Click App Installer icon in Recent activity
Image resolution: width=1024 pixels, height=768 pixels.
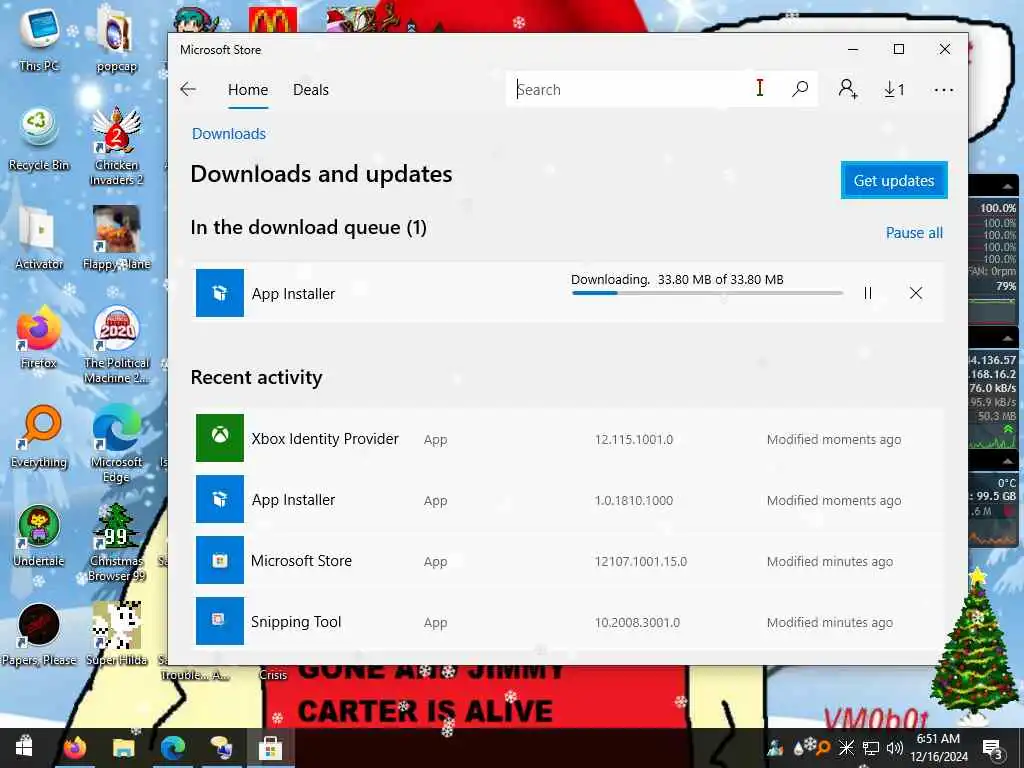tap(220, 500)
